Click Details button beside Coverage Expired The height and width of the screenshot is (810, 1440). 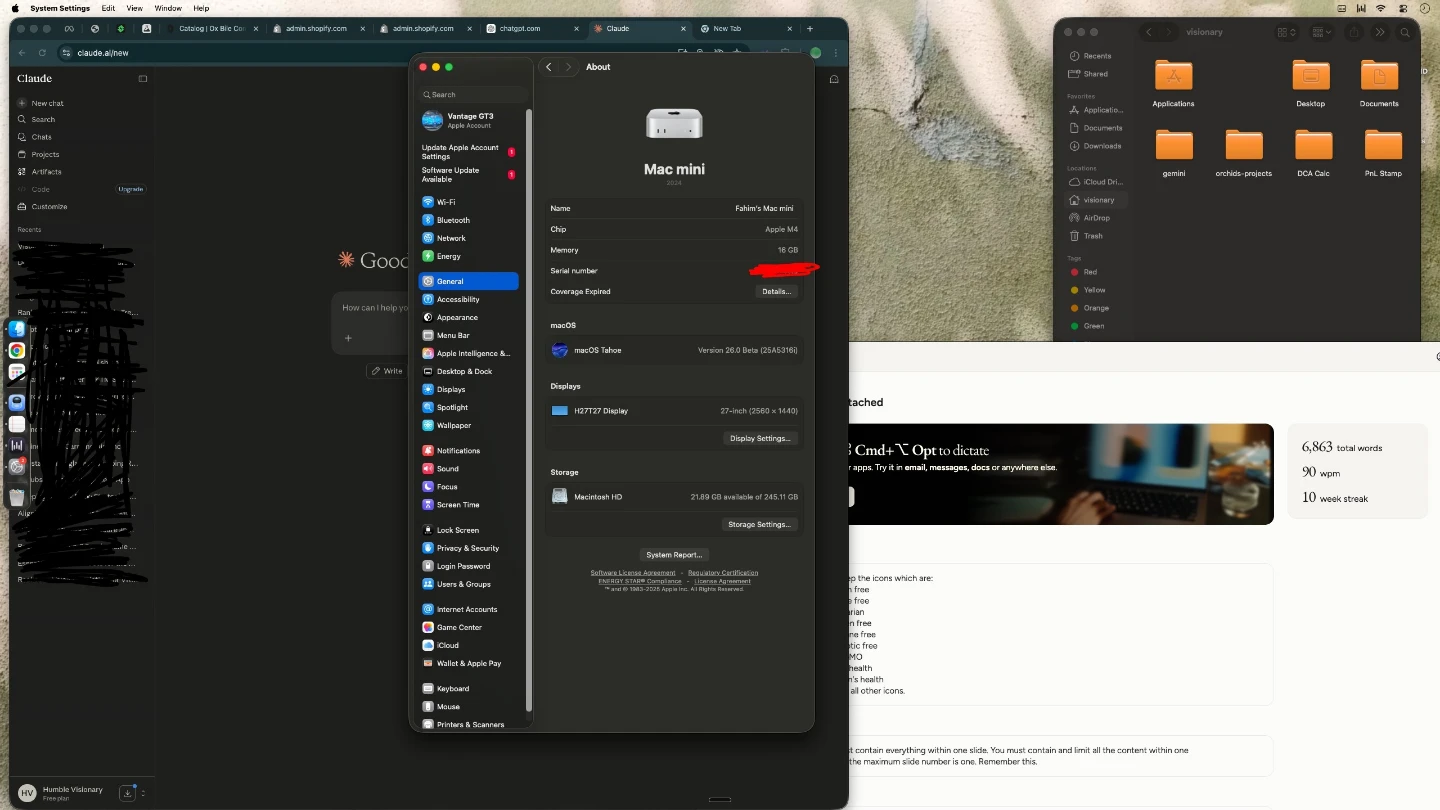pos(776,292)
